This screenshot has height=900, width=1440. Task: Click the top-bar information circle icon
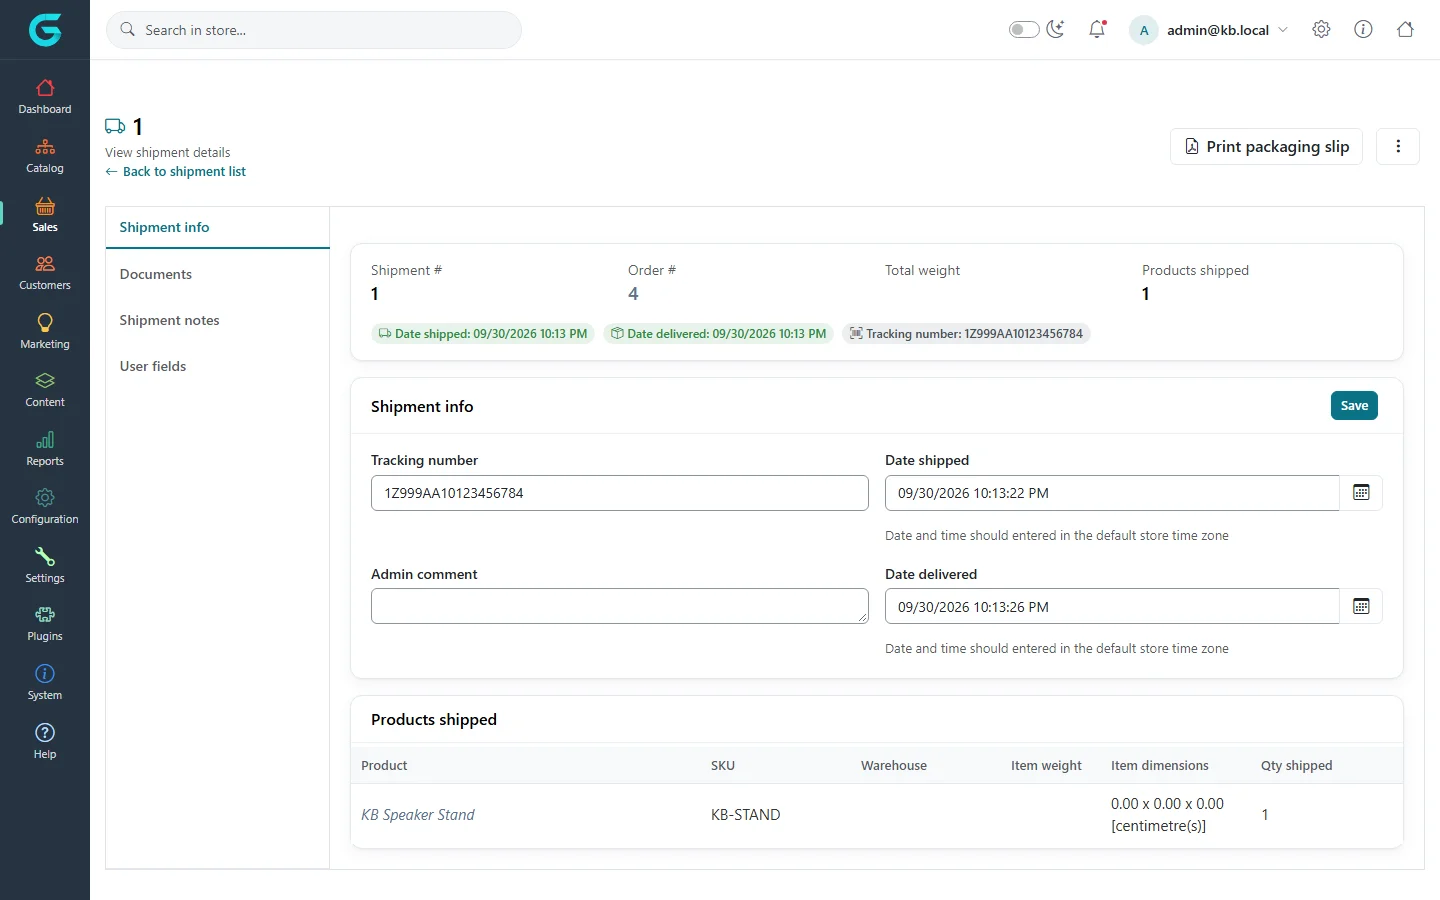coord(1363,30)
